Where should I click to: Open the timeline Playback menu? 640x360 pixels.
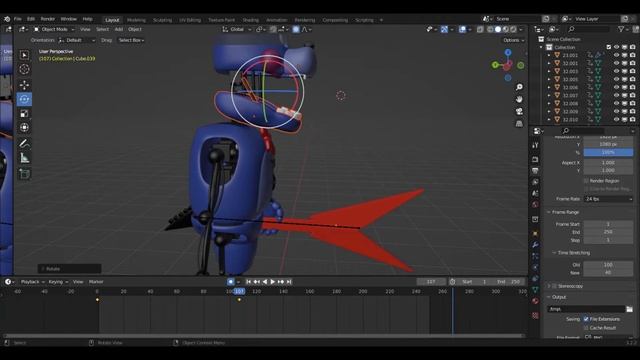tap(33, 282)
